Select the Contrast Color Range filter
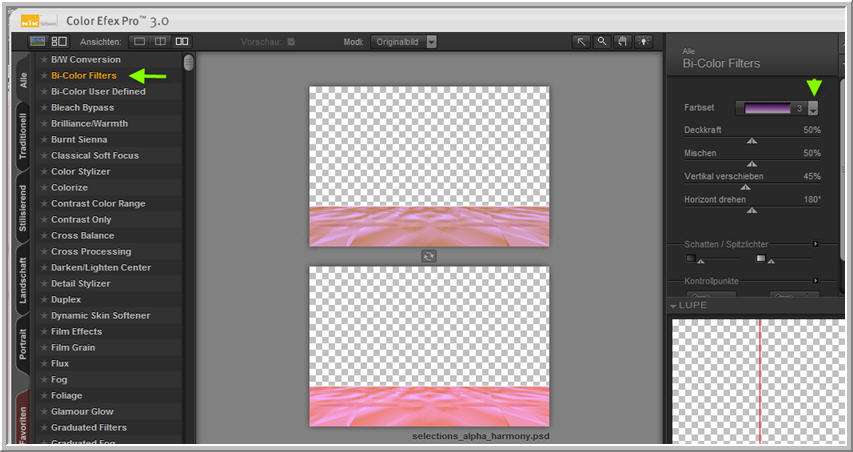 98,203
